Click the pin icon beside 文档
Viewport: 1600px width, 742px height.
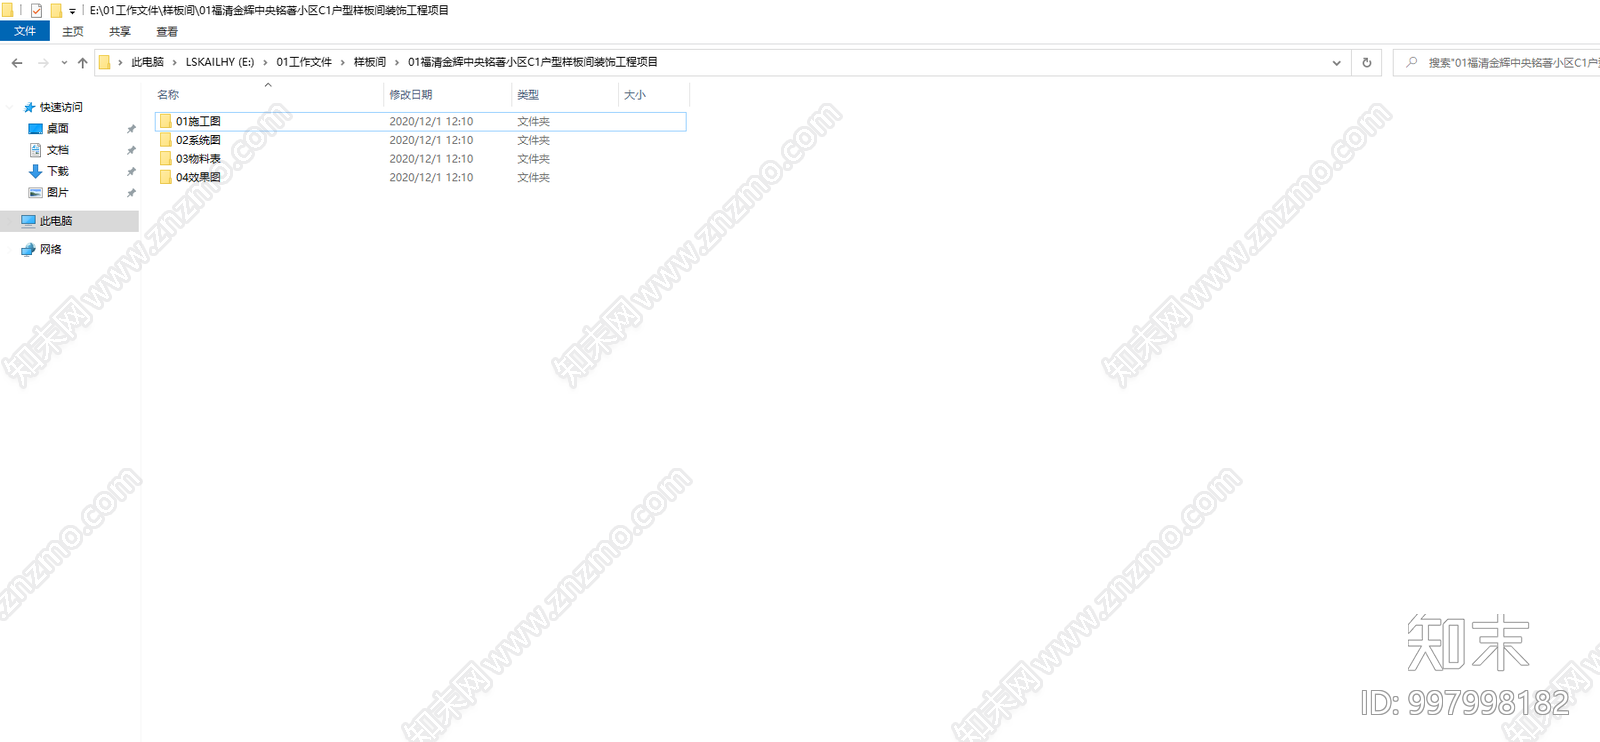[131, 150]
